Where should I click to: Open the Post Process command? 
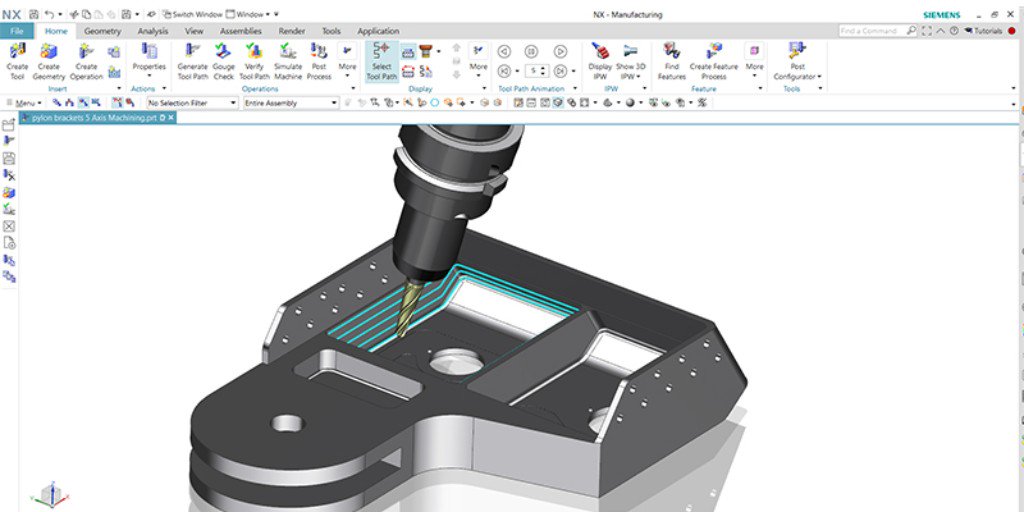click(x=319, y=61)
